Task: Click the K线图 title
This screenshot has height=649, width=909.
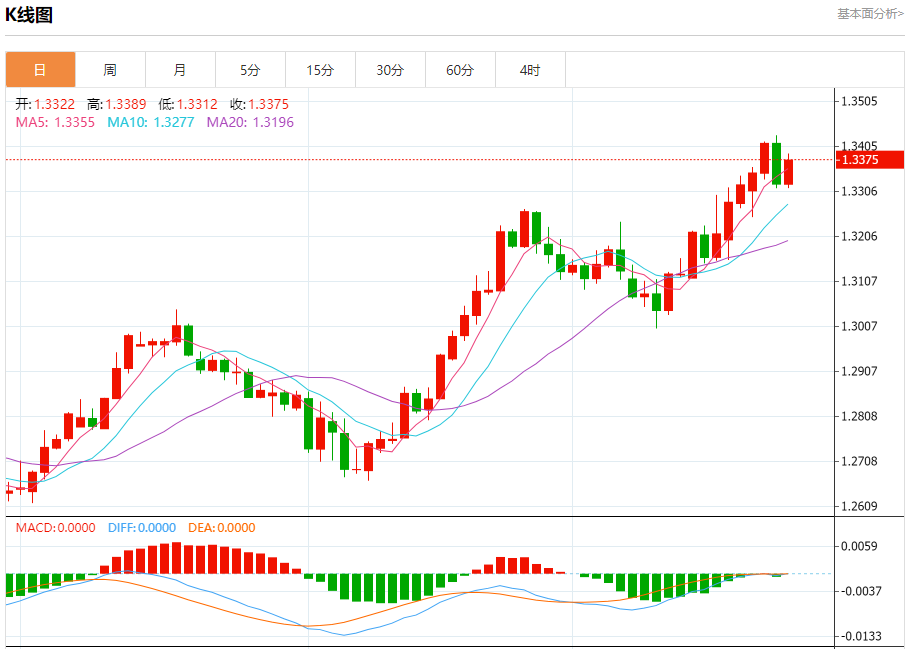Action: 28,15
